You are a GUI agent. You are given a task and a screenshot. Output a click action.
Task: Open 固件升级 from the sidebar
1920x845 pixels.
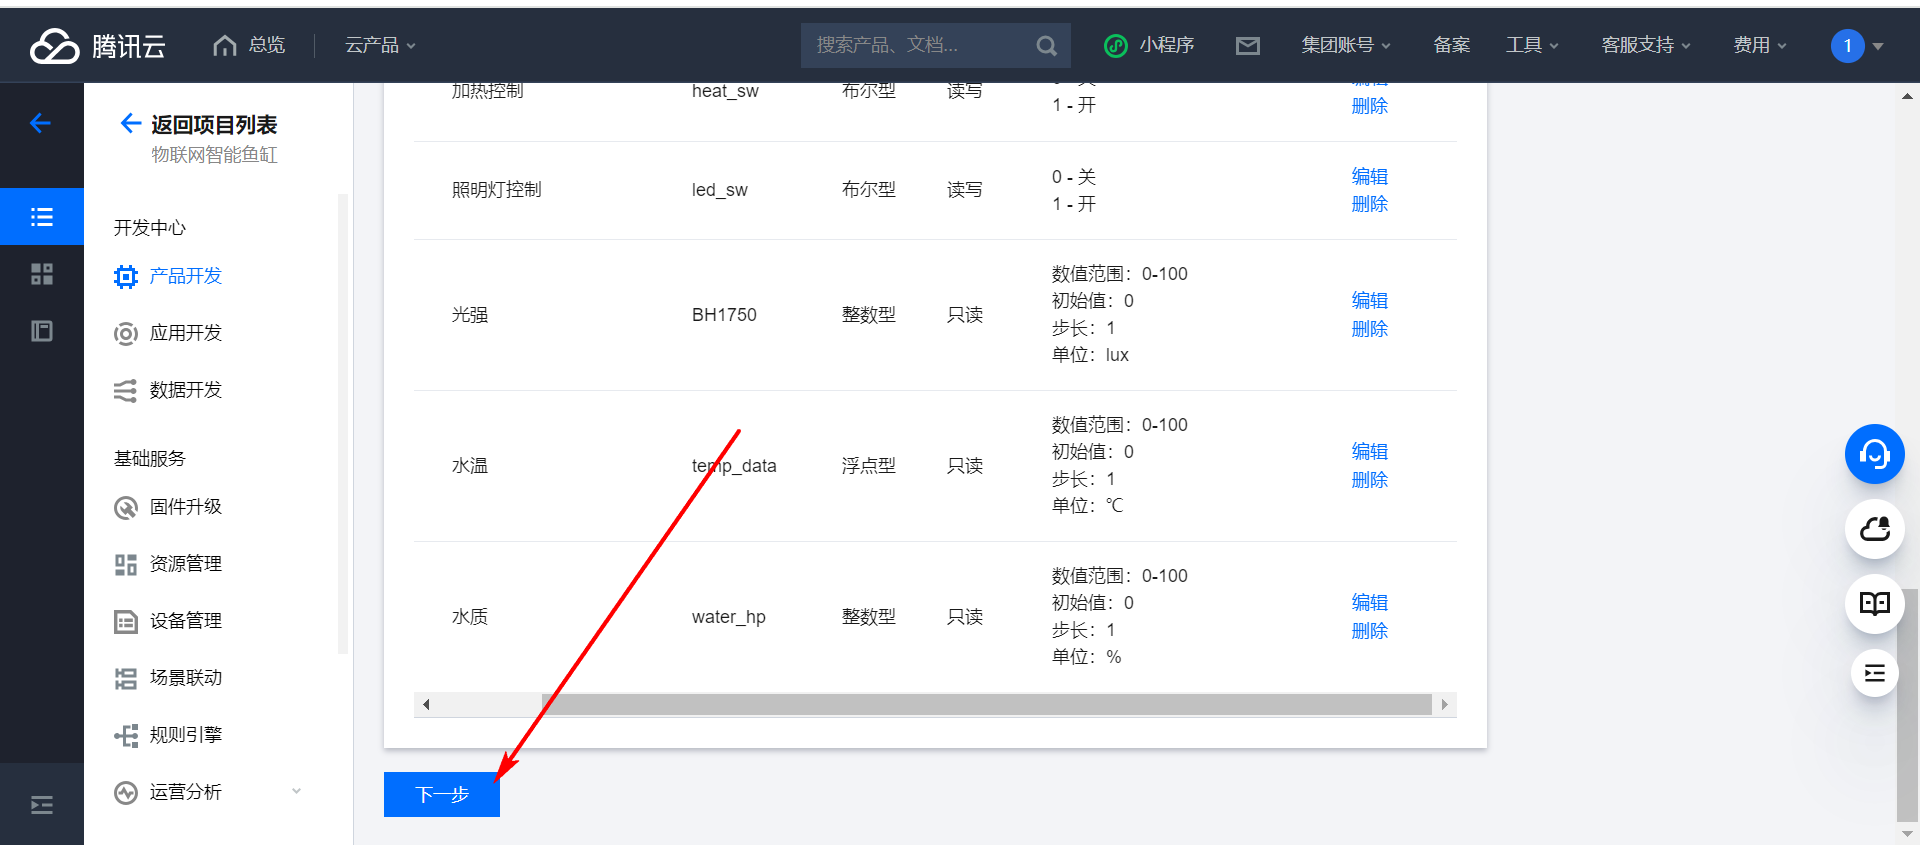click(186, 507)
